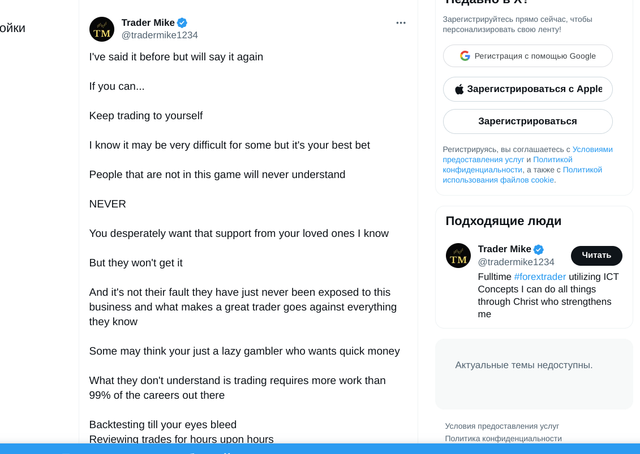Viewport: 640px width, 454px height.
Task: Click Apple logo in sign-up button
Action: (x=460, y=89)
